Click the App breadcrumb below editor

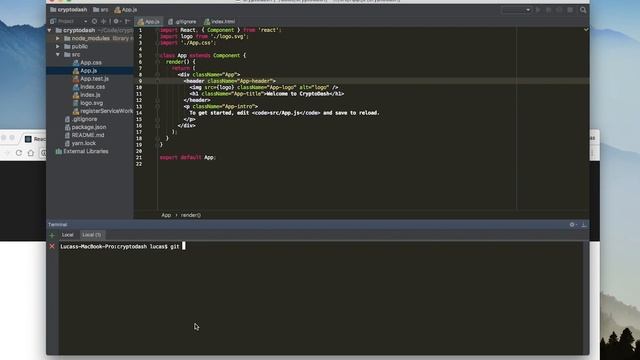point(166,215)
